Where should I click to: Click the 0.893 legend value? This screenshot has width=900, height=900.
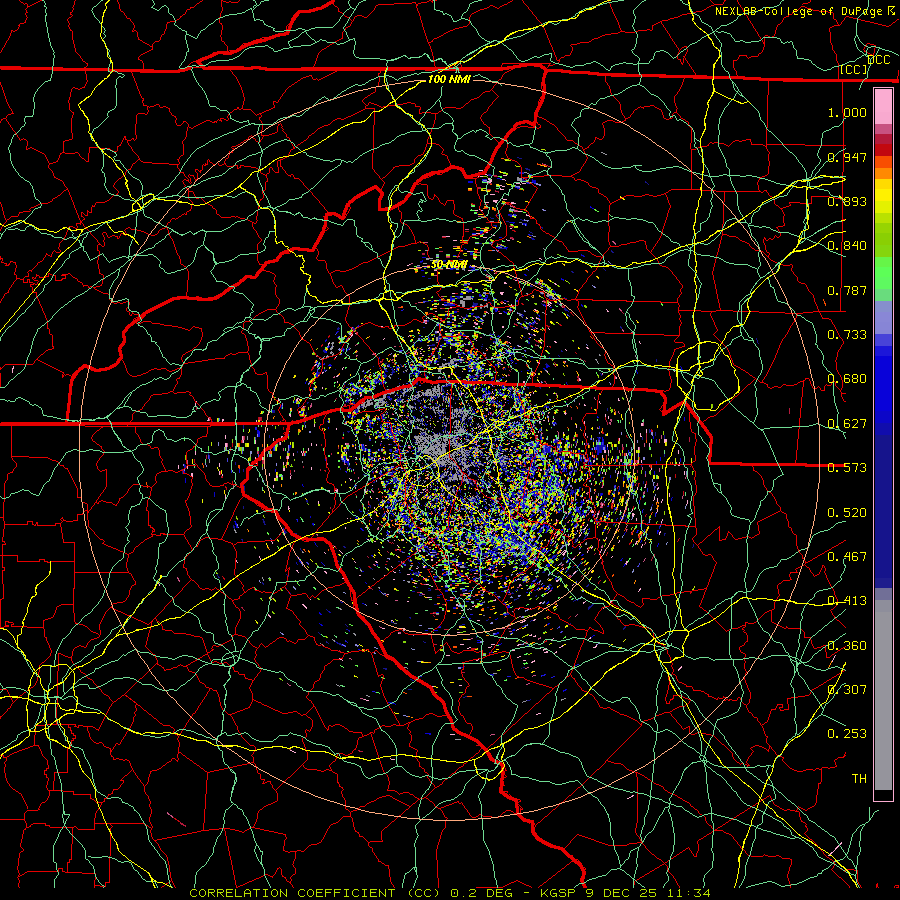pyautogui.click(x=847, y=201)
